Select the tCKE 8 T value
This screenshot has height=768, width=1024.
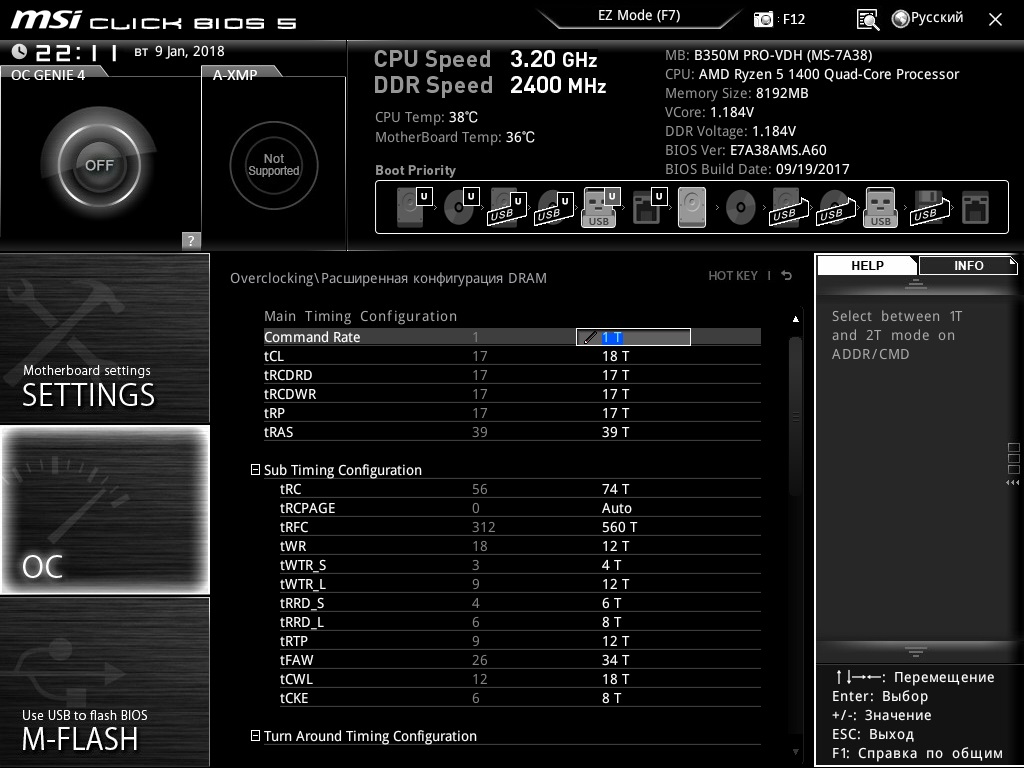[x=611, y=697]
